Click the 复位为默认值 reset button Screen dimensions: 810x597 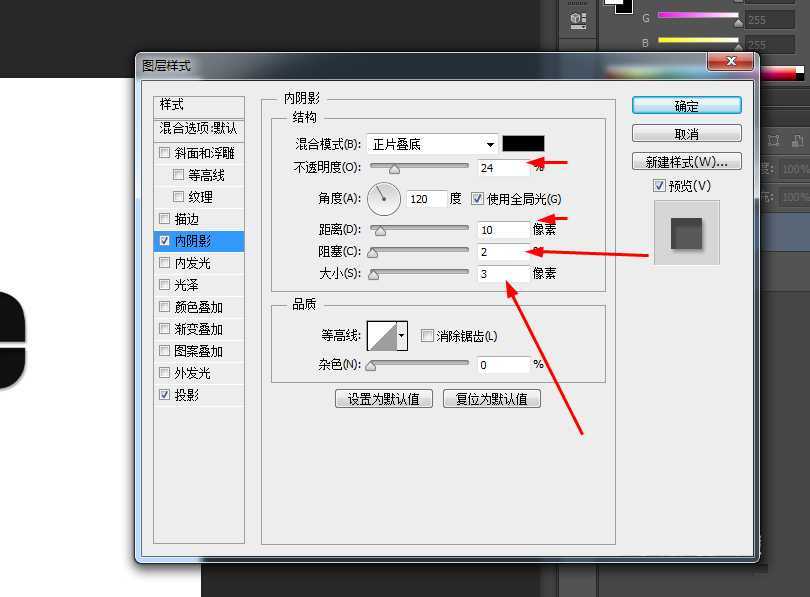(491, 398)
